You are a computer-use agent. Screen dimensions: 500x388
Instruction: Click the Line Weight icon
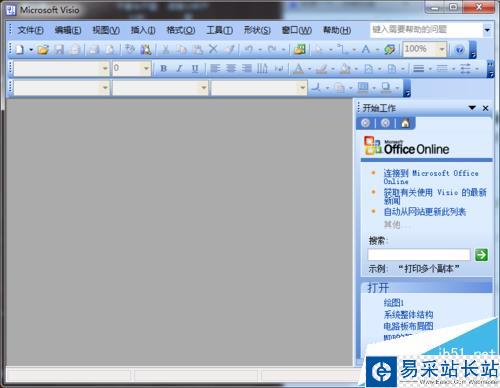click(x=419, y=69)
